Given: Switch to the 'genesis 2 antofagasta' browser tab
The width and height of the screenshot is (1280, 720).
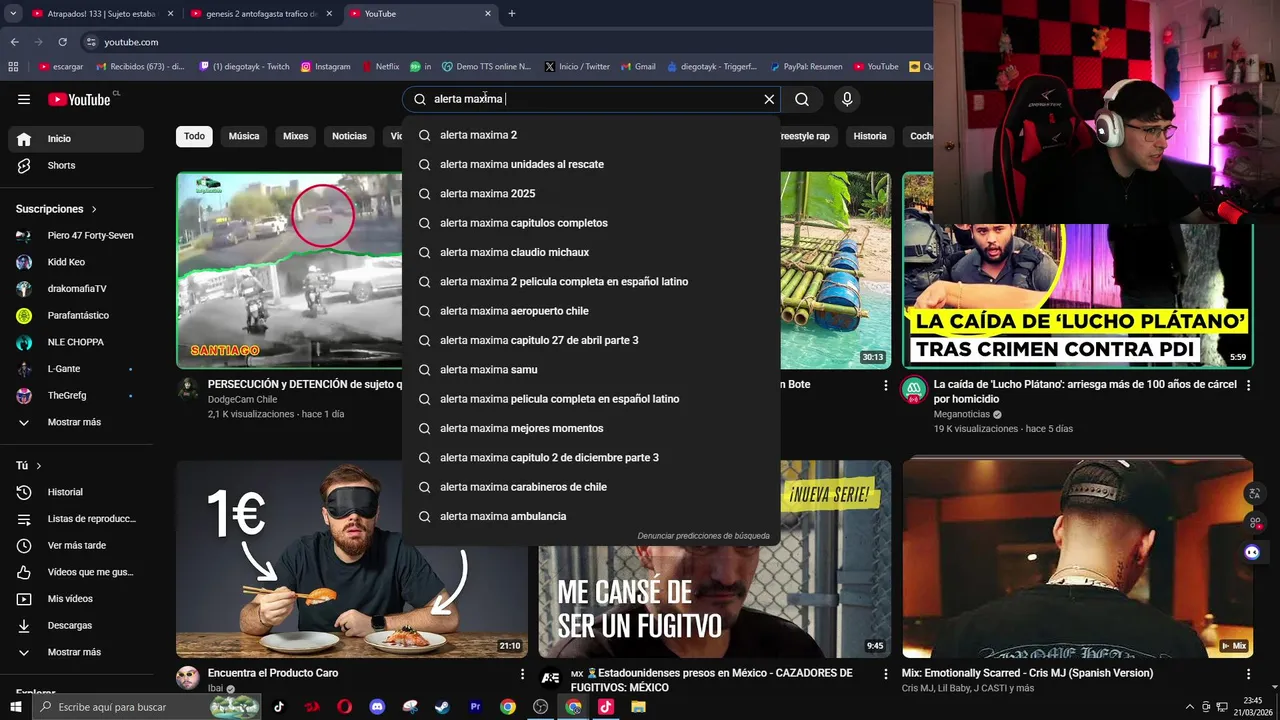Looking at the screenshot, I should pyautogui.click(x=262, y=14).
